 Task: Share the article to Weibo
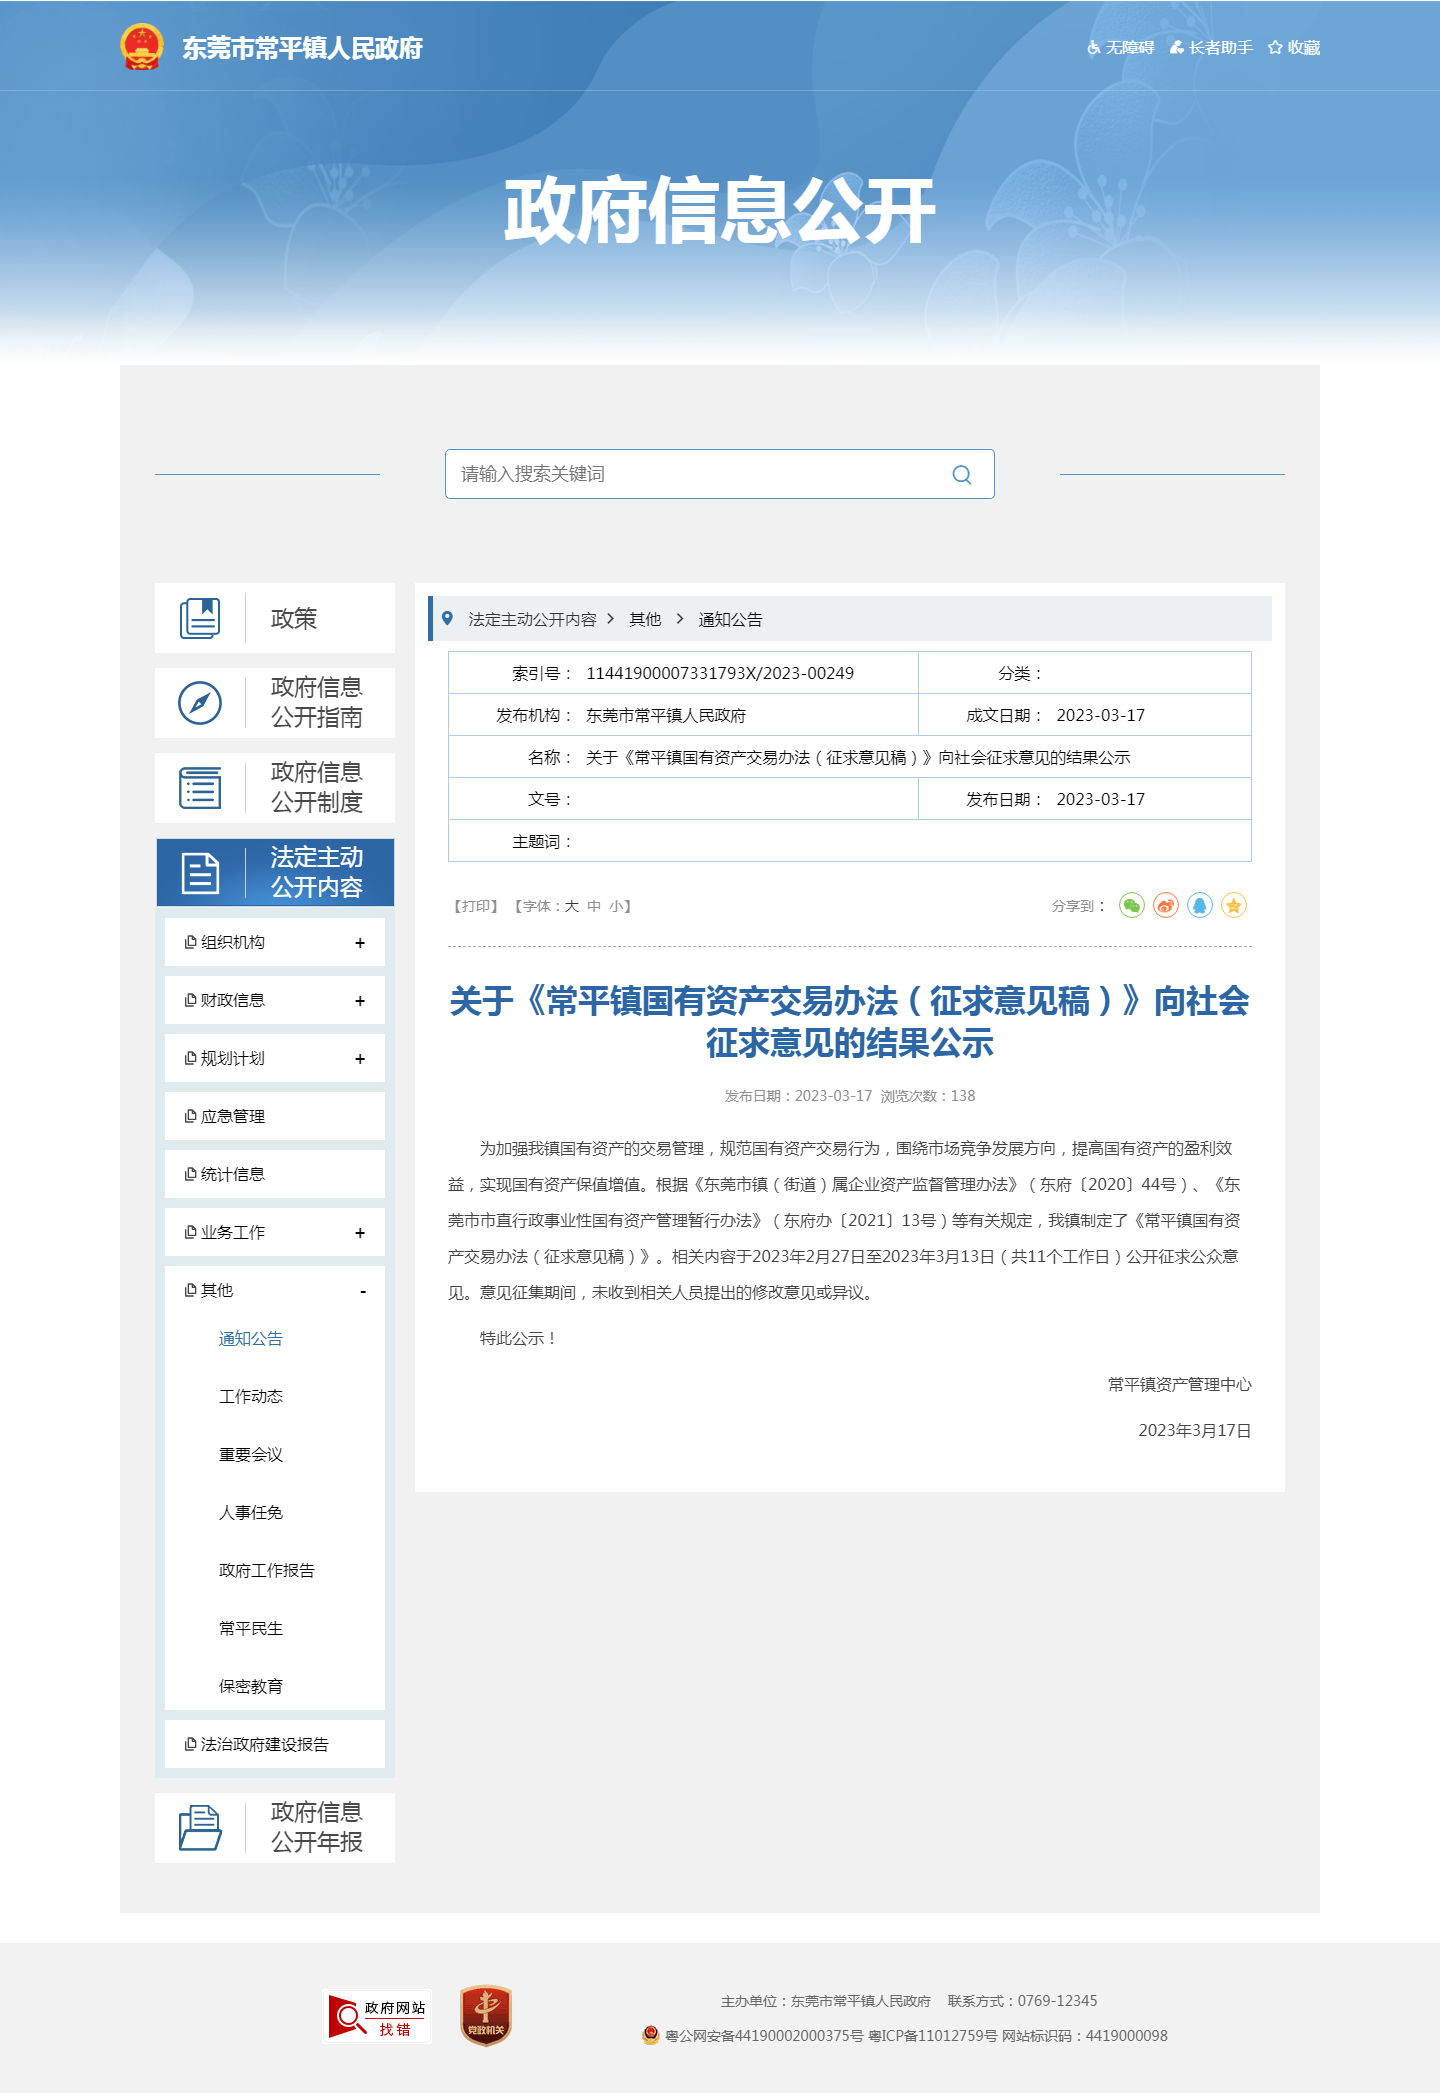[1166, 906]
